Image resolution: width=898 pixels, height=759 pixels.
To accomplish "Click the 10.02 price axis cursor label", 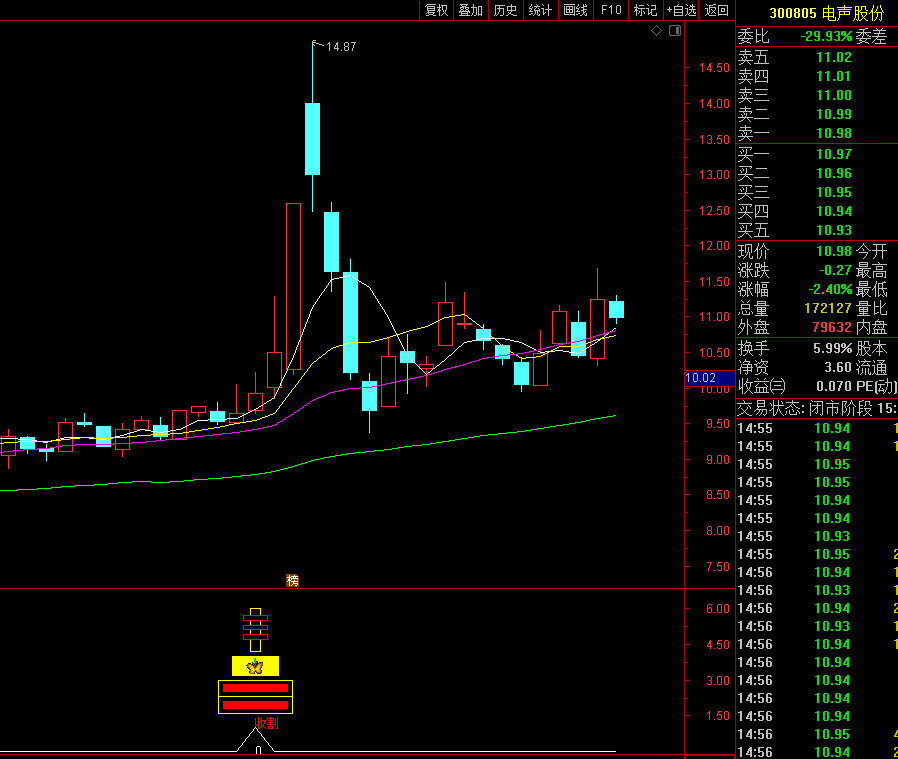I will point(710,378).
